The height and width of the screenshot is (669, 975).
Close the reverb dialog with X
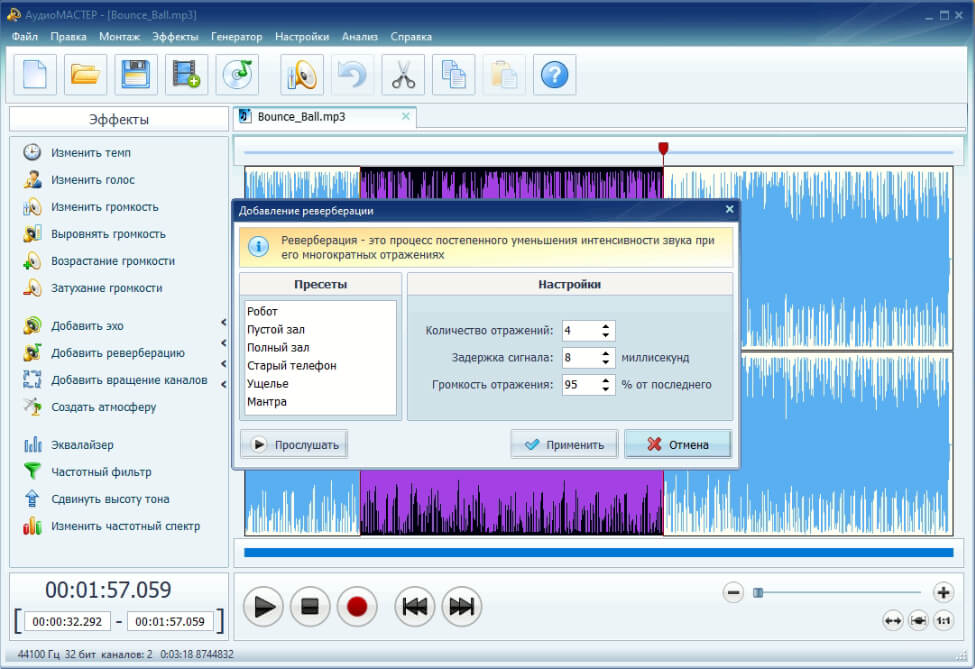[x=729, y=210]
